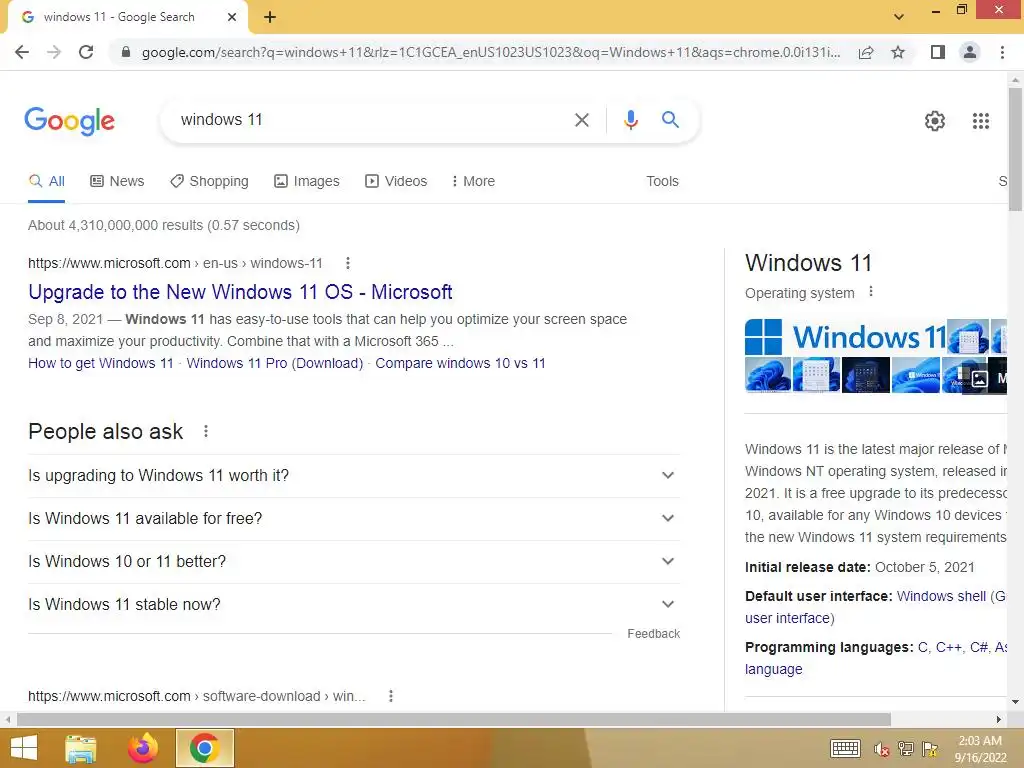The height and width of the screenshot is (768, 1024).
Task: Follow the "Windows 11 Pro (Download)" link
Action: tap(274, 363)
